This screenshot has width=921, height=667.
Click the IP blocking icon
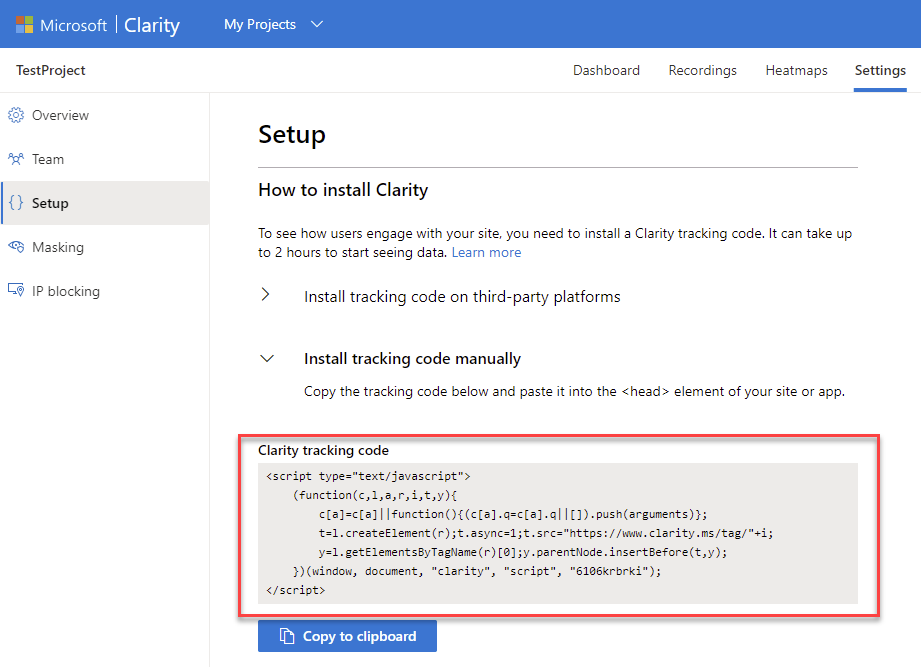(x=16, y=291)
